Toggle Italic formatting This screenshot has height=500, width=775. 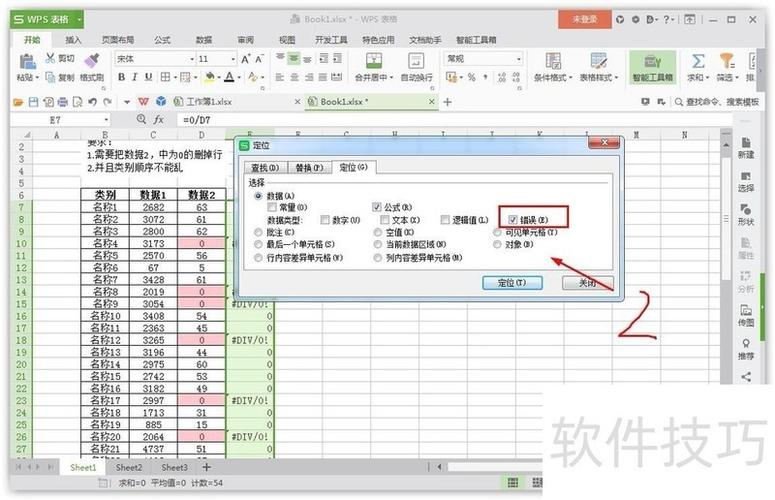click(x=134, y=77)
